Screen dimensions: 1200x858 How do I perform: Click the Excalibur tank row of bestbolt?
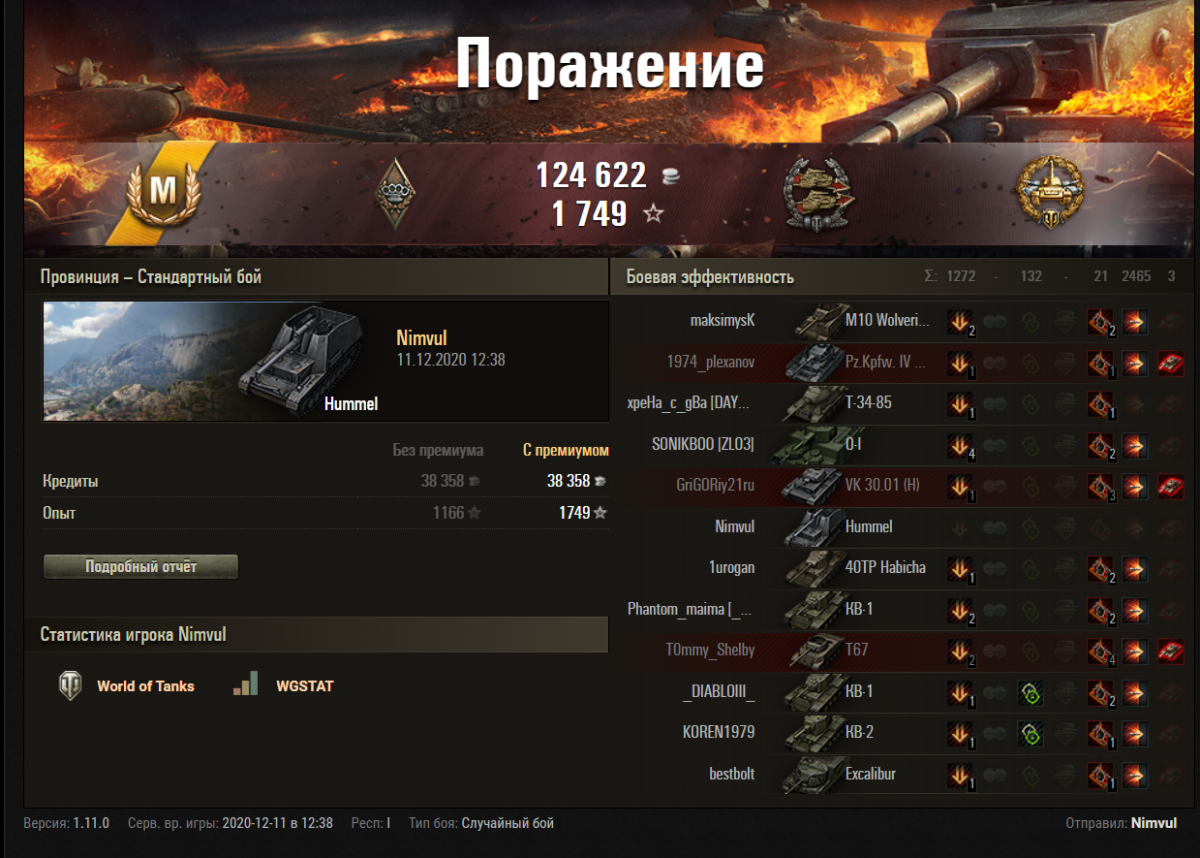click(x=904, y=774)
